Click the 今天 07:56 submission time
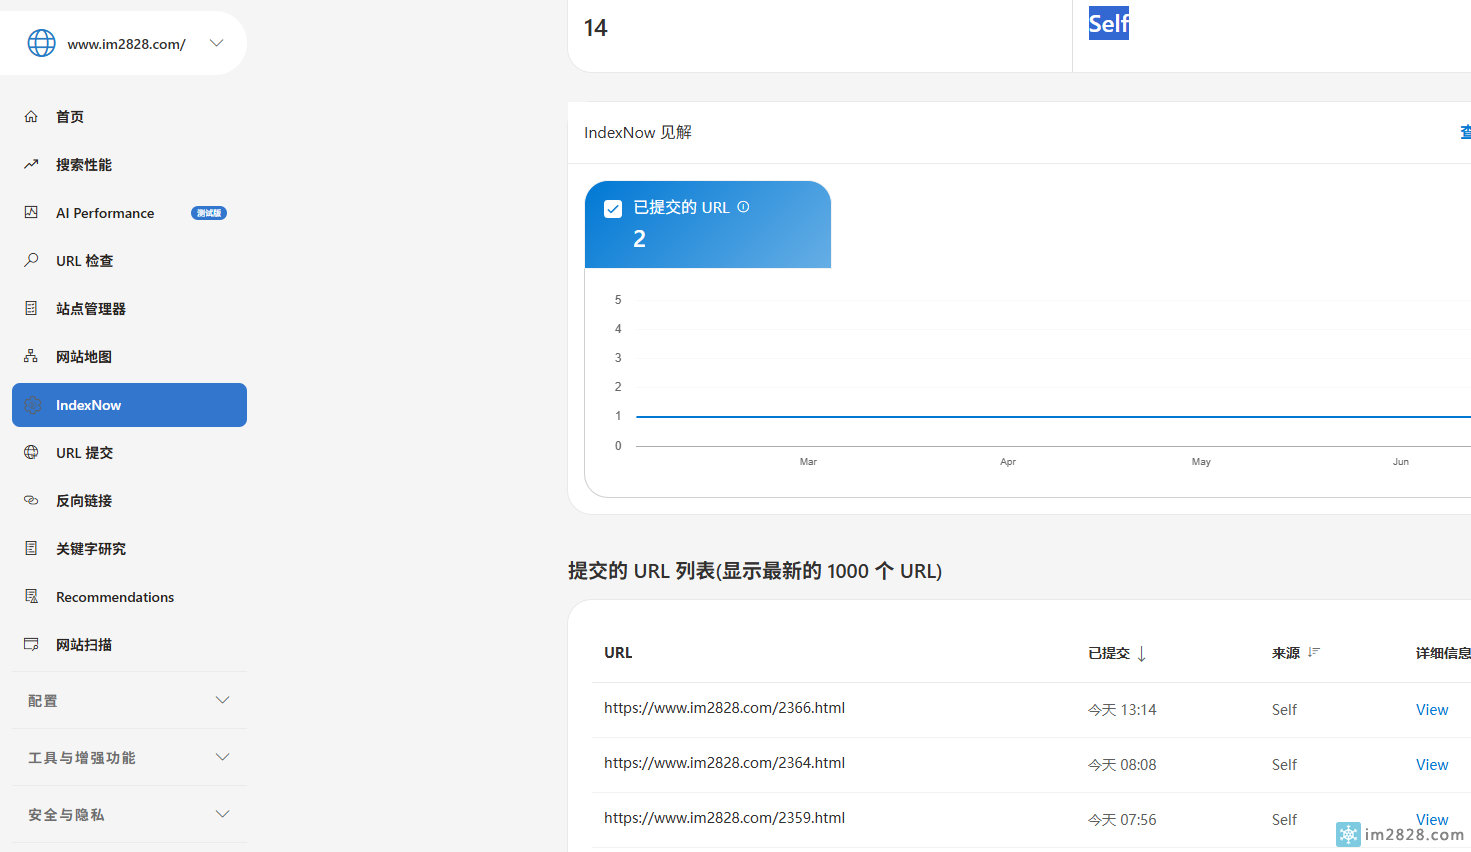Image resolution: width=1471 pixels, height=852 pixels. pos(1122,820)
